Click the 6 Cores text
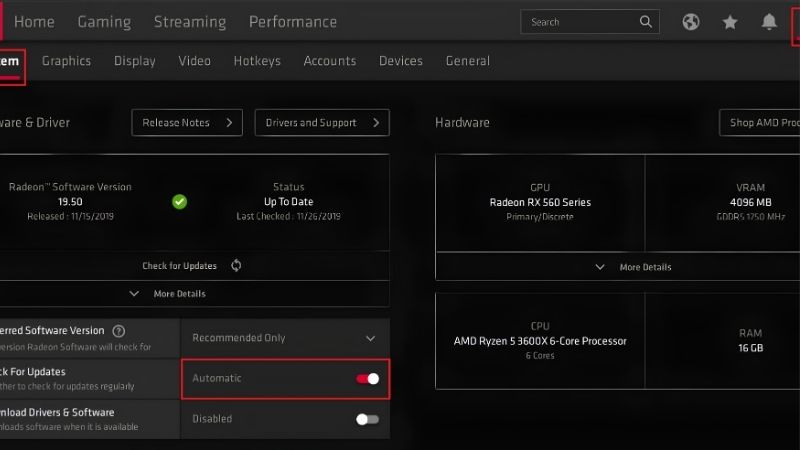 540,356
